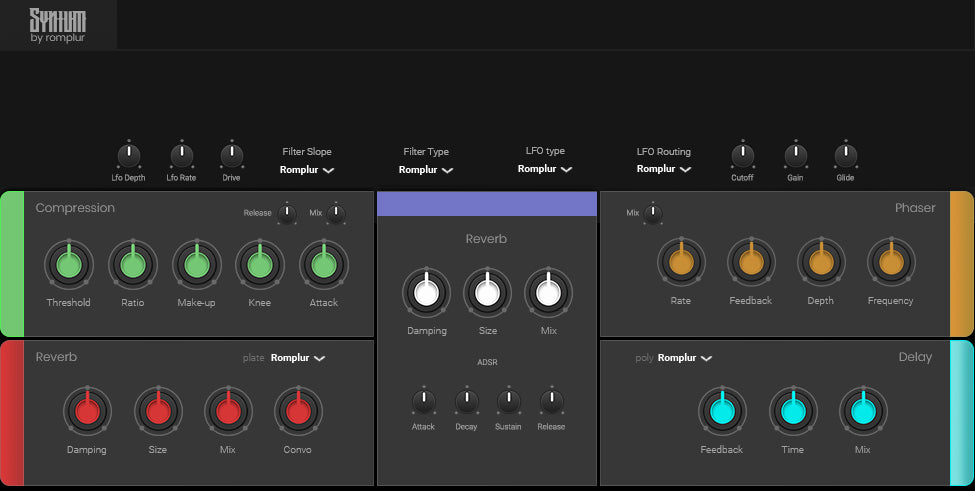
Task: Adjust the Lfo Rate knob
Action: (x=182, y=156)
